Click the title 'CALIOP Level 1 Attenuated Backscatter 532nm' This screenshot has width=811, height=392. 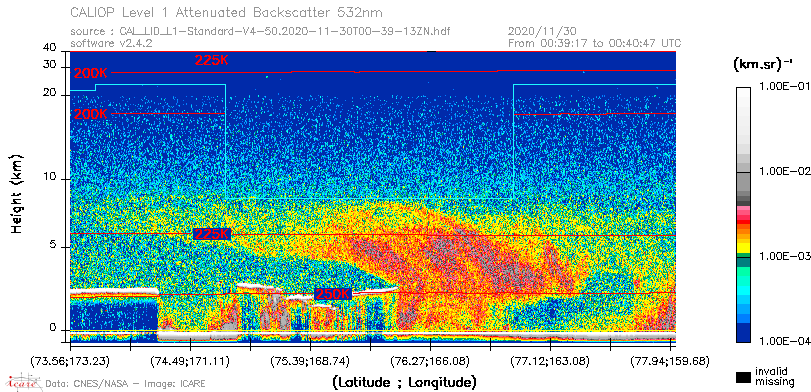[227, 12]
